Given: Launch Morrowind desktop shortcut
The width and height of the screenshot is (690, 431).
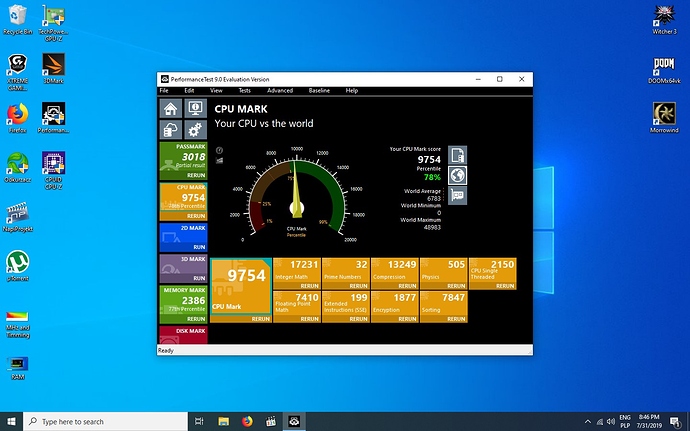Looking at the screenshot, I should 664,118.
